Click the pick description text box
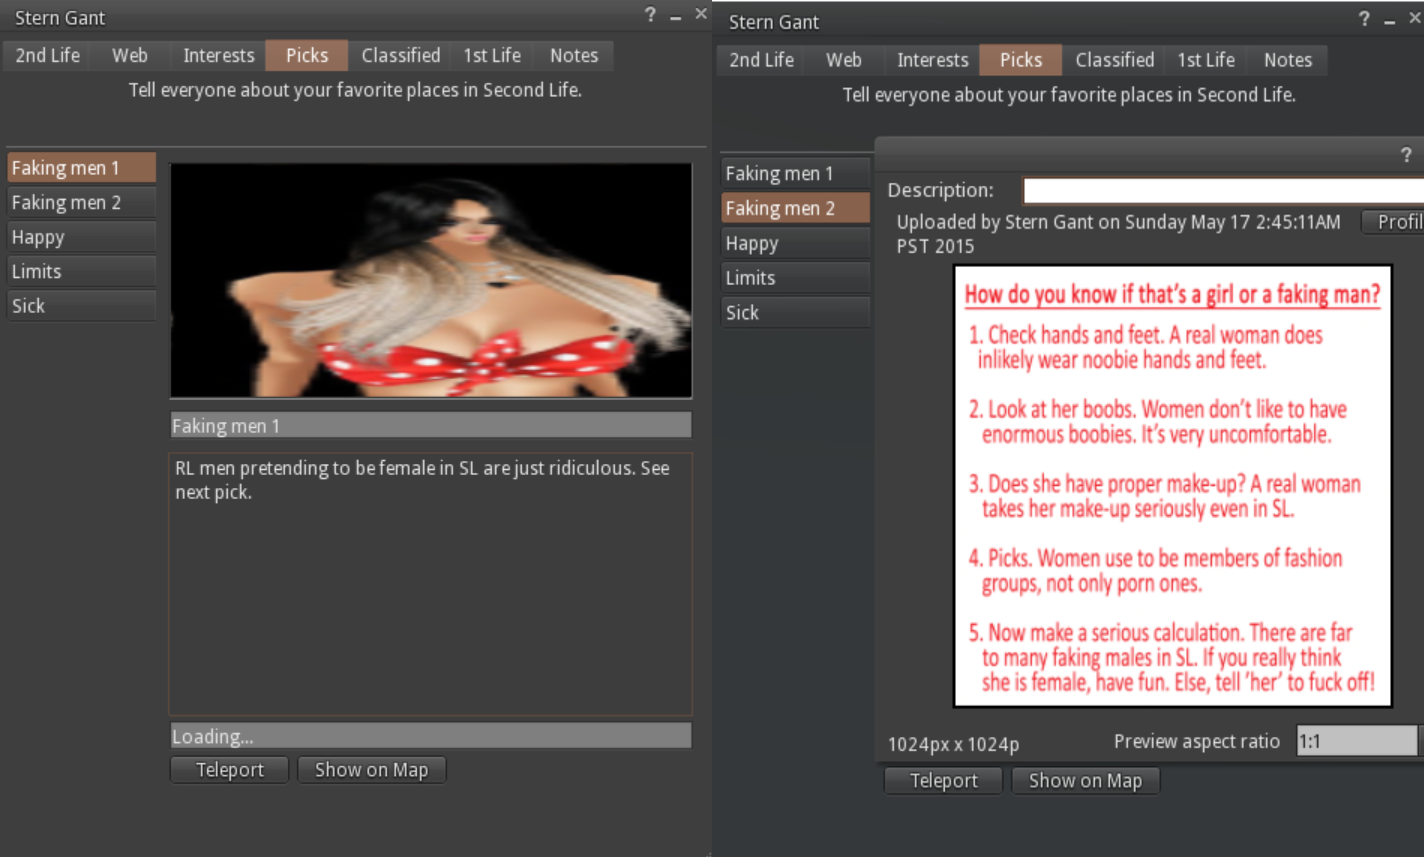The image size is (1424, 857). click(431, 584)
